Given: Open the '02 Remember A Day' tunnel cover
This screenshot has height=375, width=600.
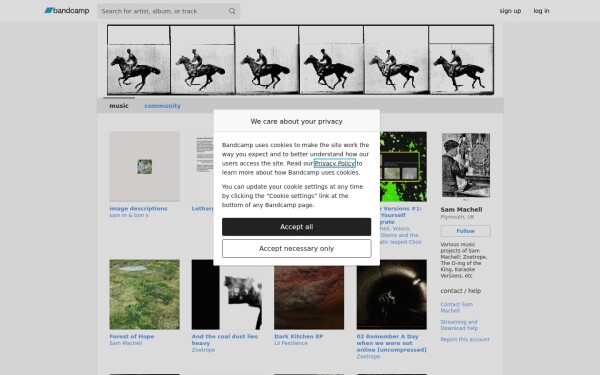Looking at the screenshot, I should coord(391,294).
